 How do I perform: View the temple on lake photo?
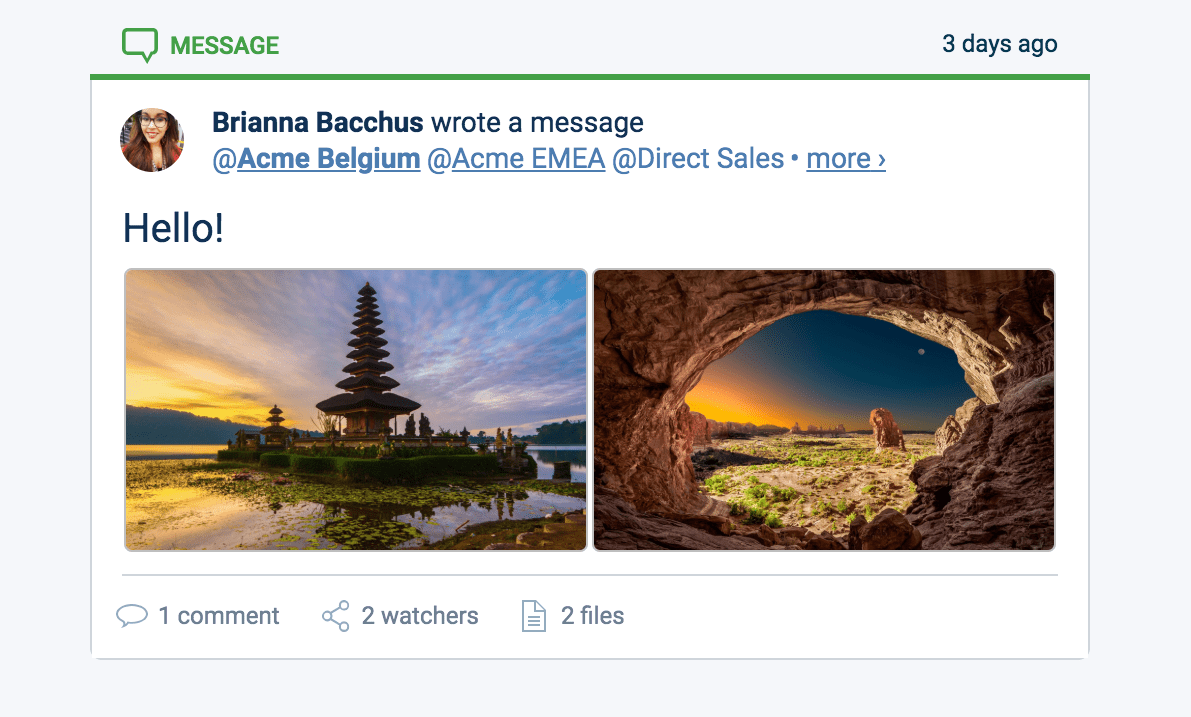pyautogui.click(x=355, y=409)
